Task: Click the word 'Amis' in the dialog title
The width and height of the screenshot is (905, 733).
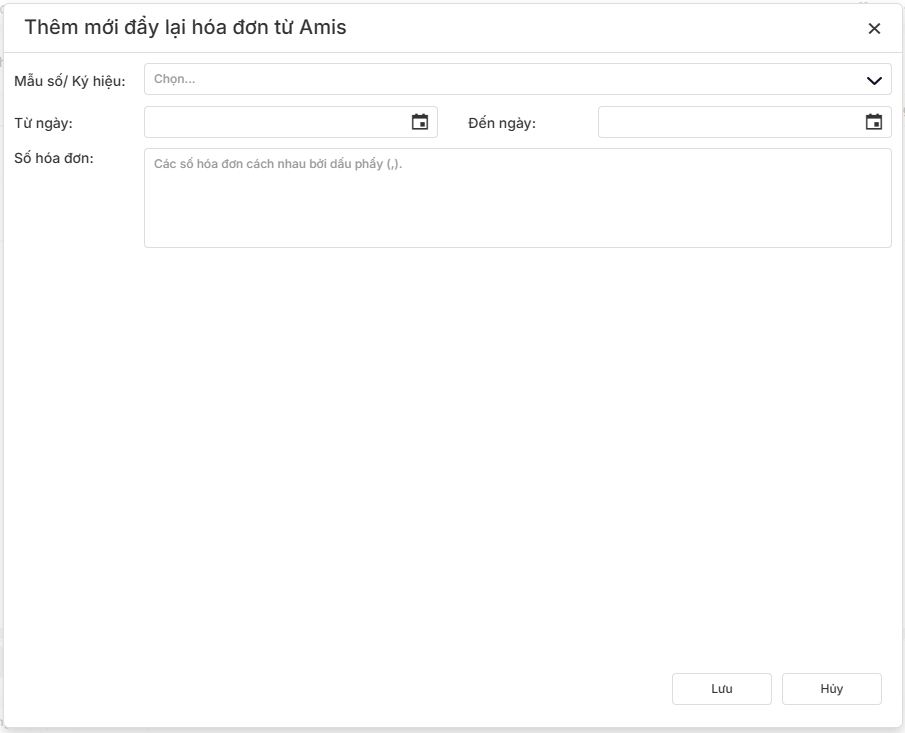Action: click(x=323, y=27)
